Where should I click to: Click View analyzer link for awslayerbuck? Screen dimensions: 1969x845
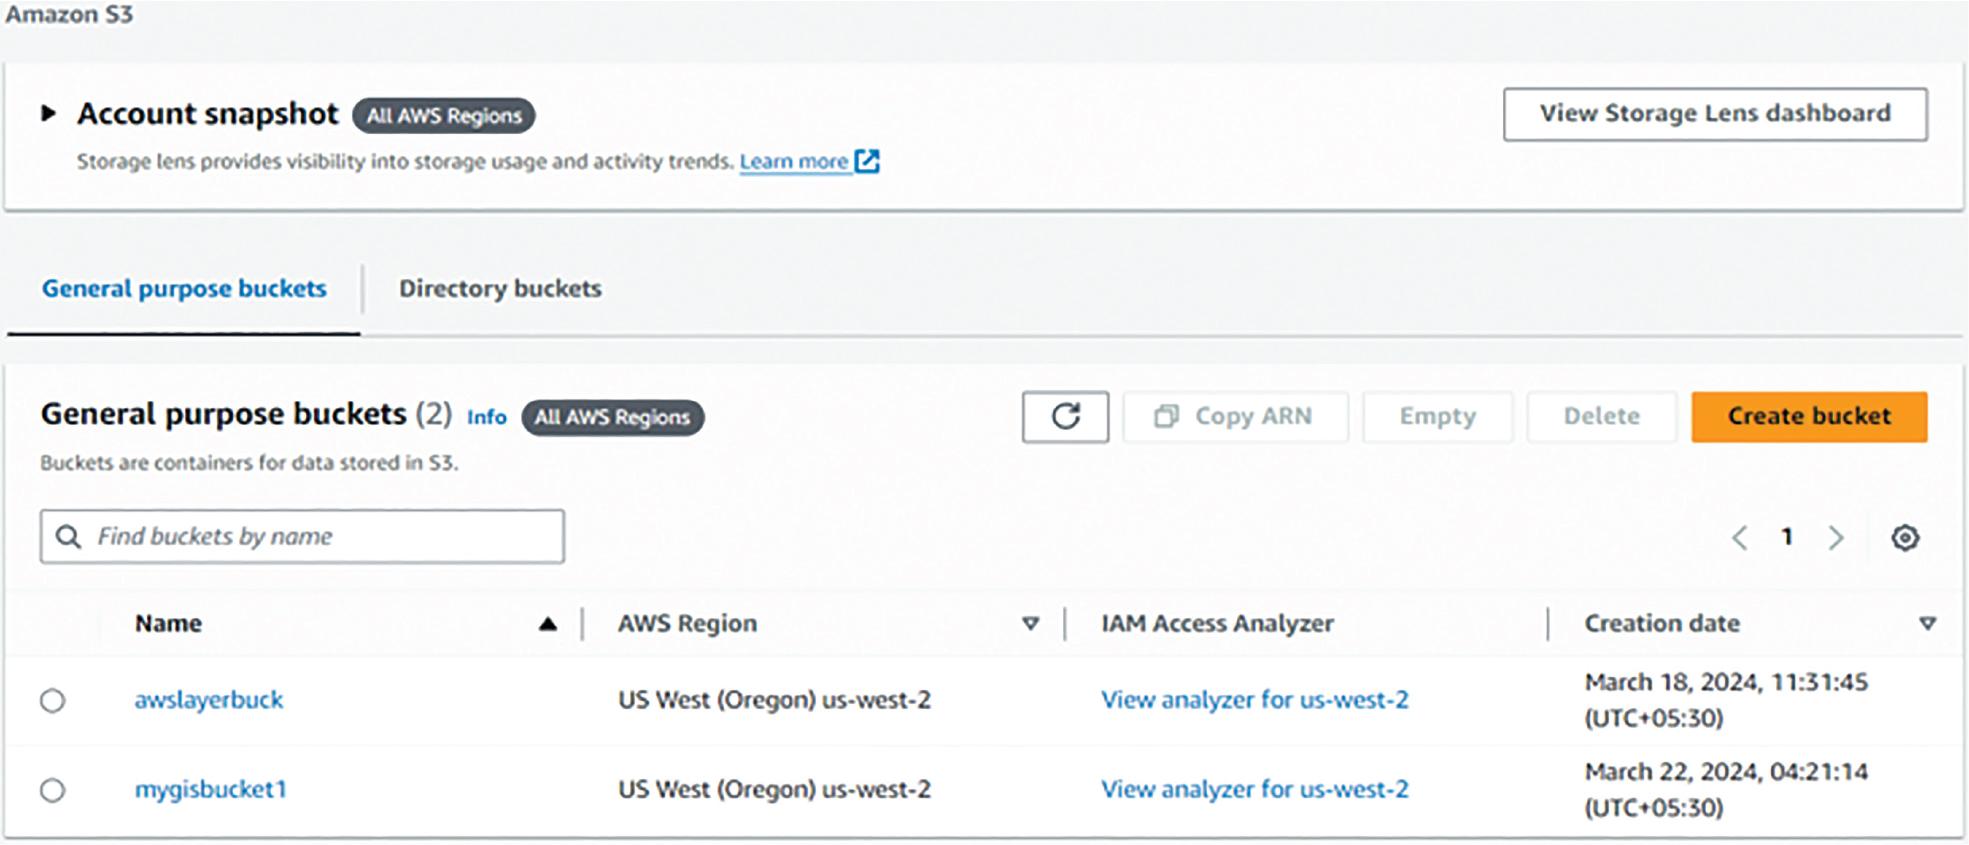coord(1254,700)
